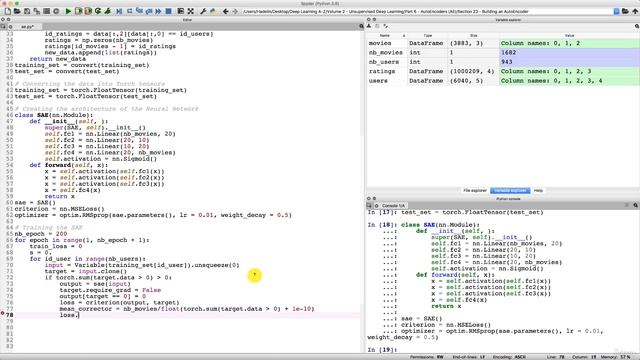Sort variables by Value column header
640x360 pixels.
click(569, 36)
